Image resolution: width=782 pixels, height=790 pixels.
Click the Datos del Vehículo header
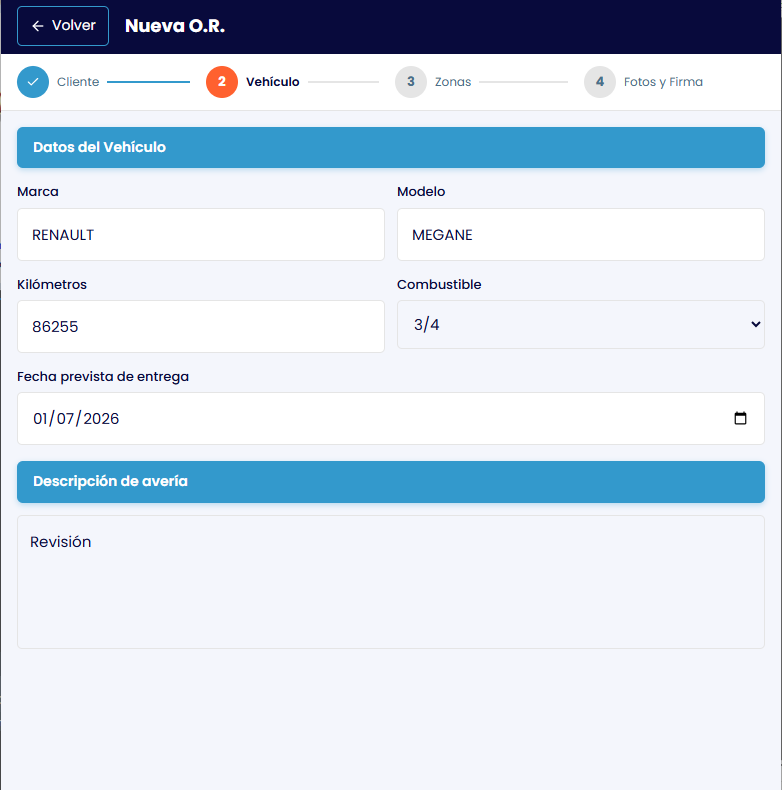[x=390, y=147]
